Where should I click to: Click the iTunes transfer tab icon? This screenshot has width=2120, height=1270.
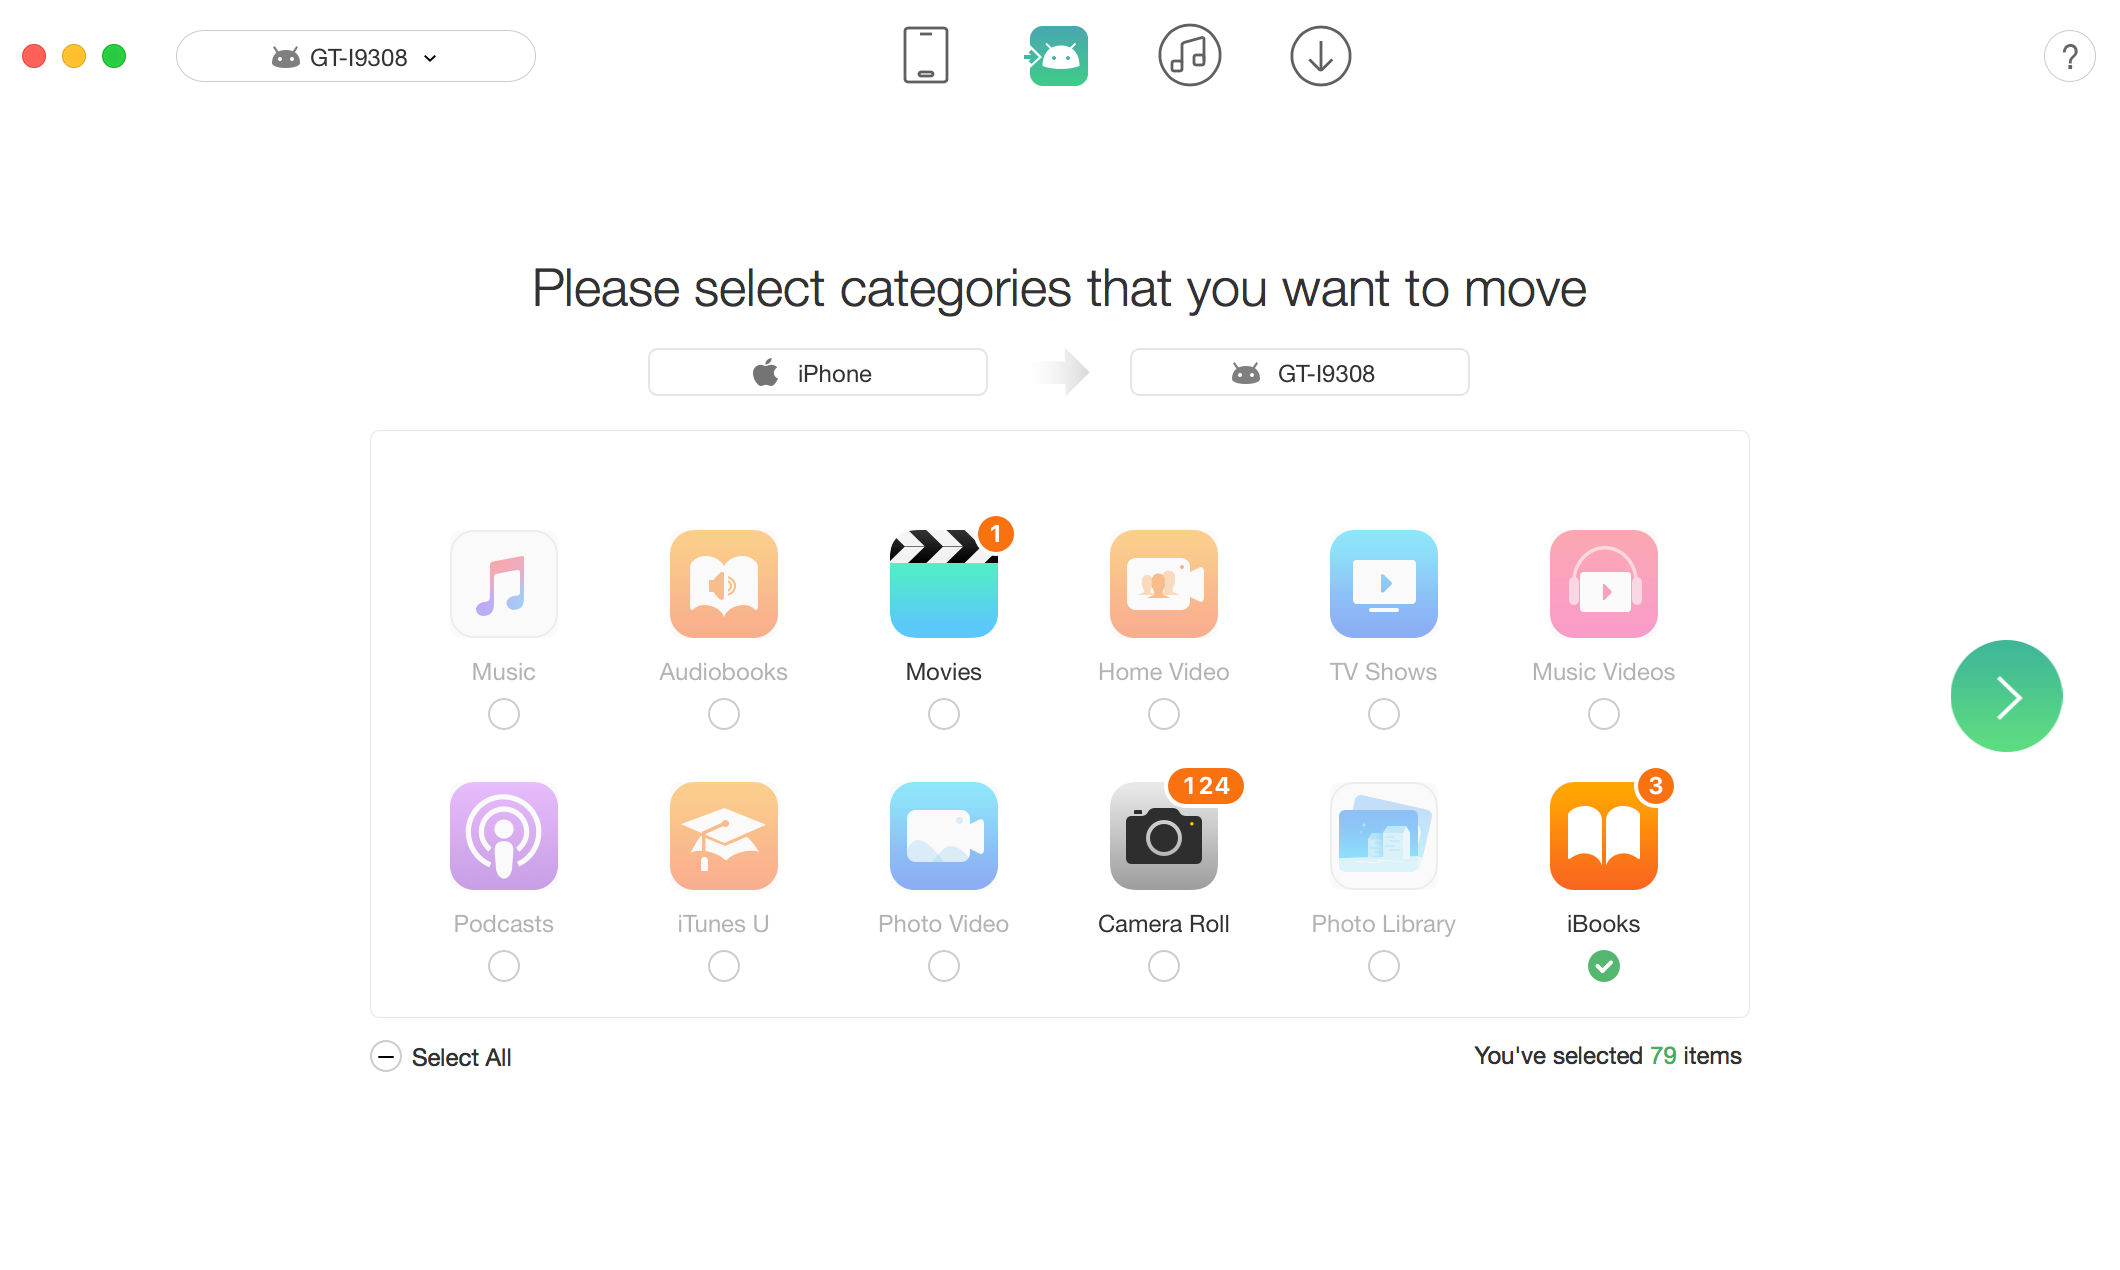tap(1185, 57)
